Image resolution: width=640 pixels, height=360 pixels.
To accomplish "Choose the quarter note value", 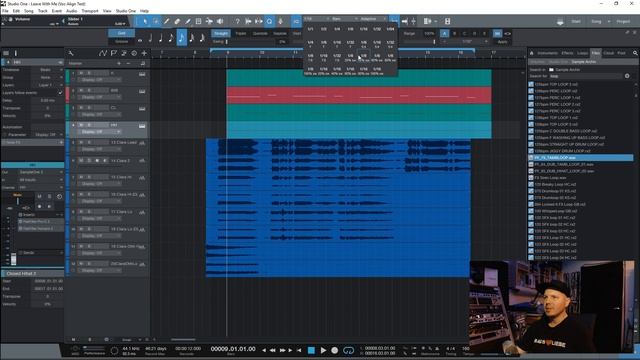I will (160, 38).
